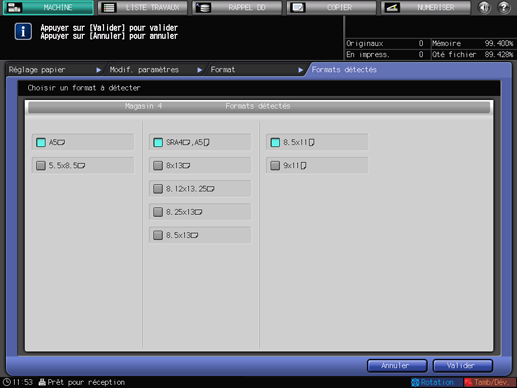Screen dimensions: 517x388
Task: Select the 8.25x13 format option
Action: pos(200,212)
